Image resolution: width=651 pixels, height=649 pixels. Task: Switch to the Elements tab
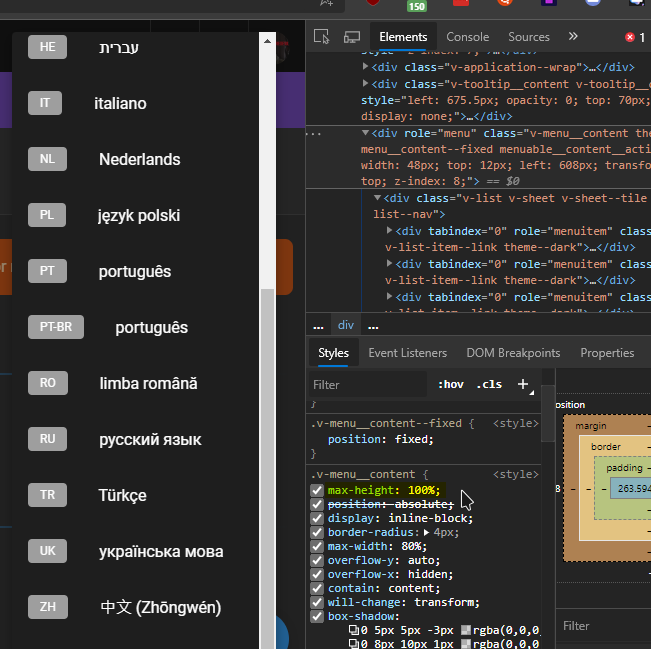pyautogui.click(x=403, y=37)
